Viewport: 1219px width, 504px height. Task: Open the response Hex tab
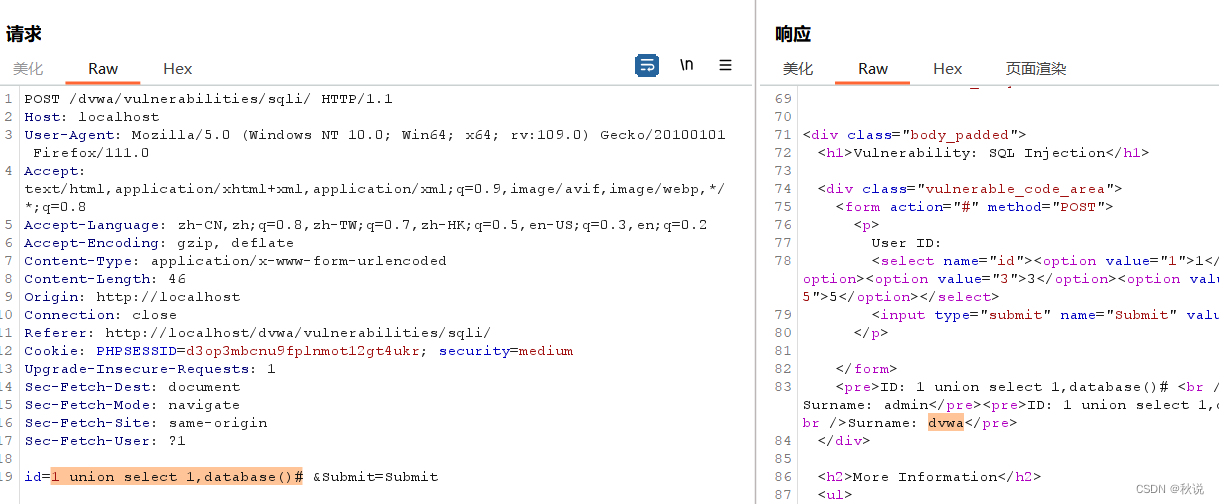coord(948,69)
